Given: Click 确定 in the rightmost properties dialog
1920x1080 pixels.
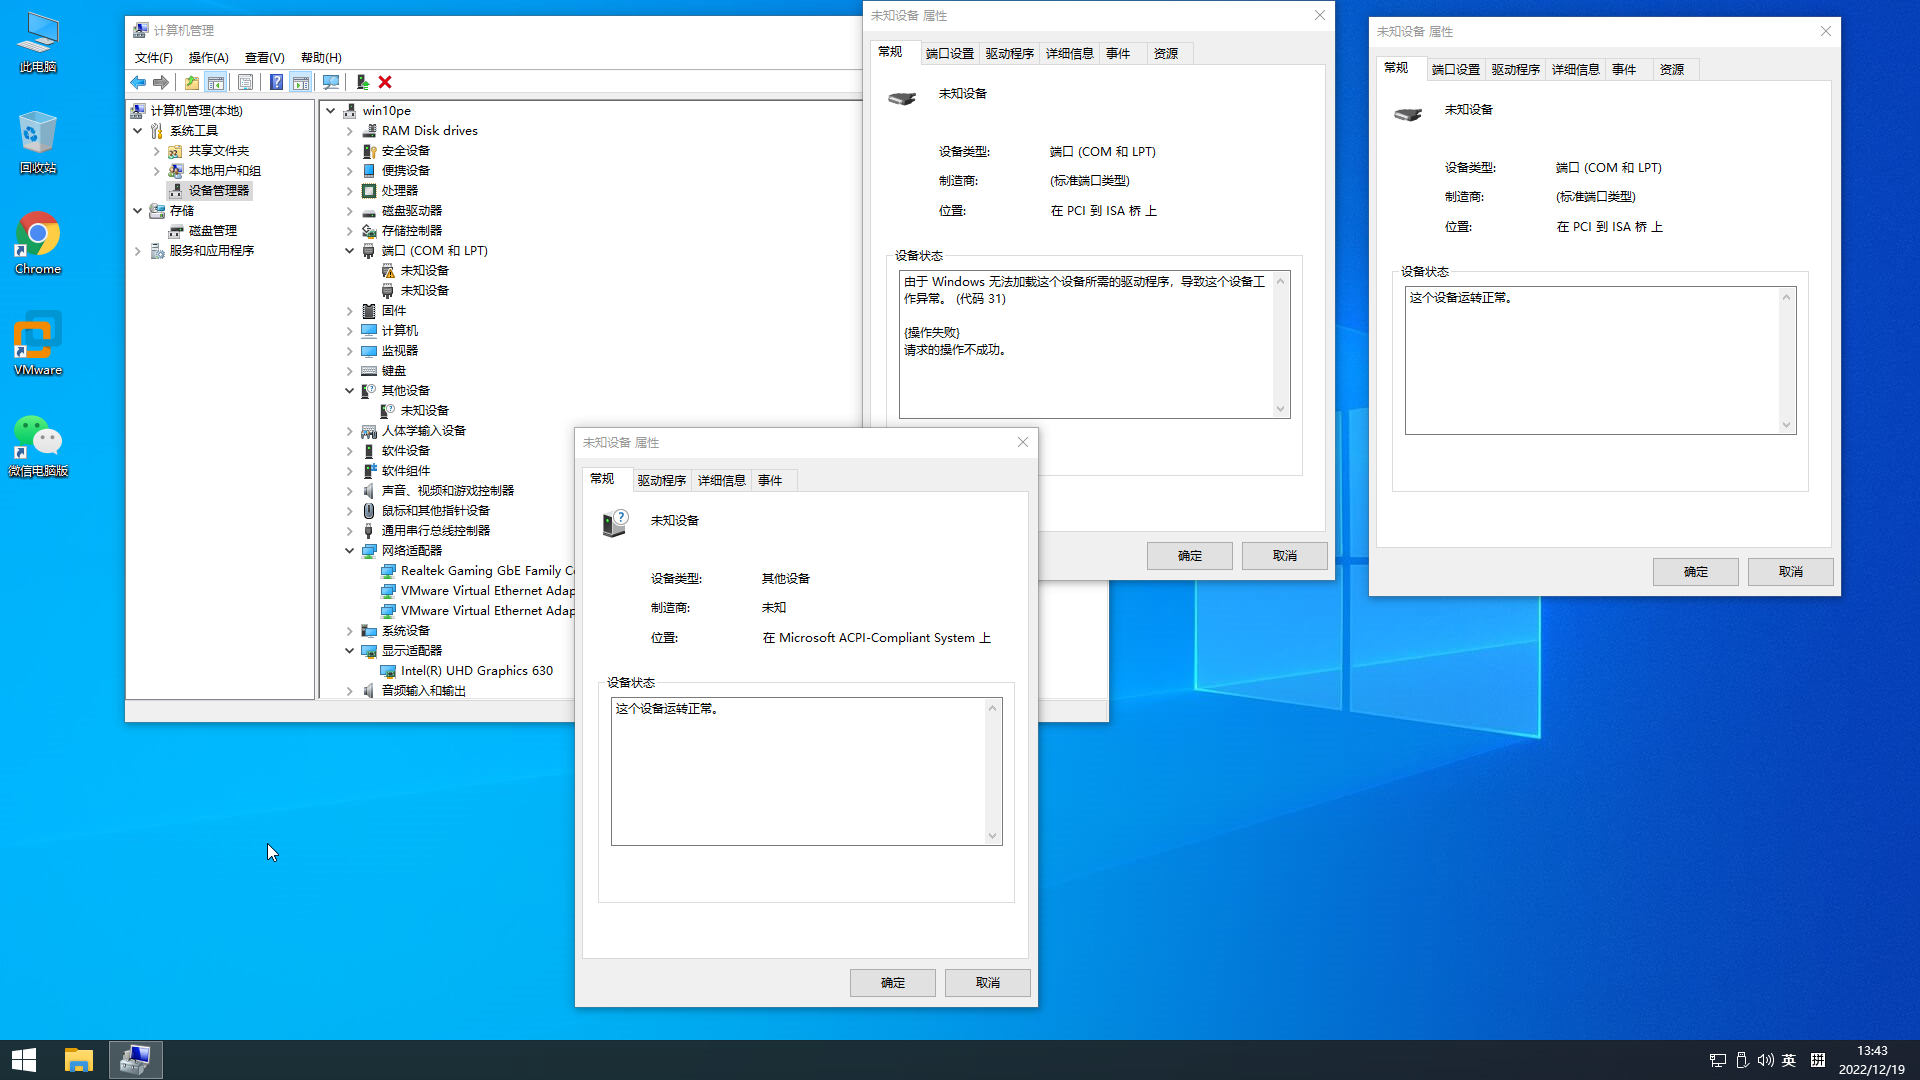Looking at the screenshot, I should click(x=1696, y=572).
